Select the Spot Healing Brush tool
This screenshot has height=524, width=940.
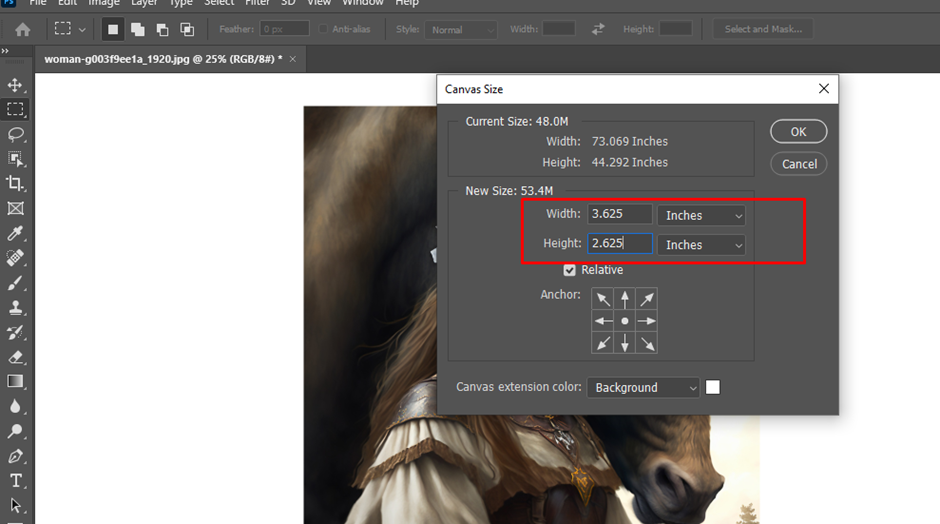click(15, 258)
